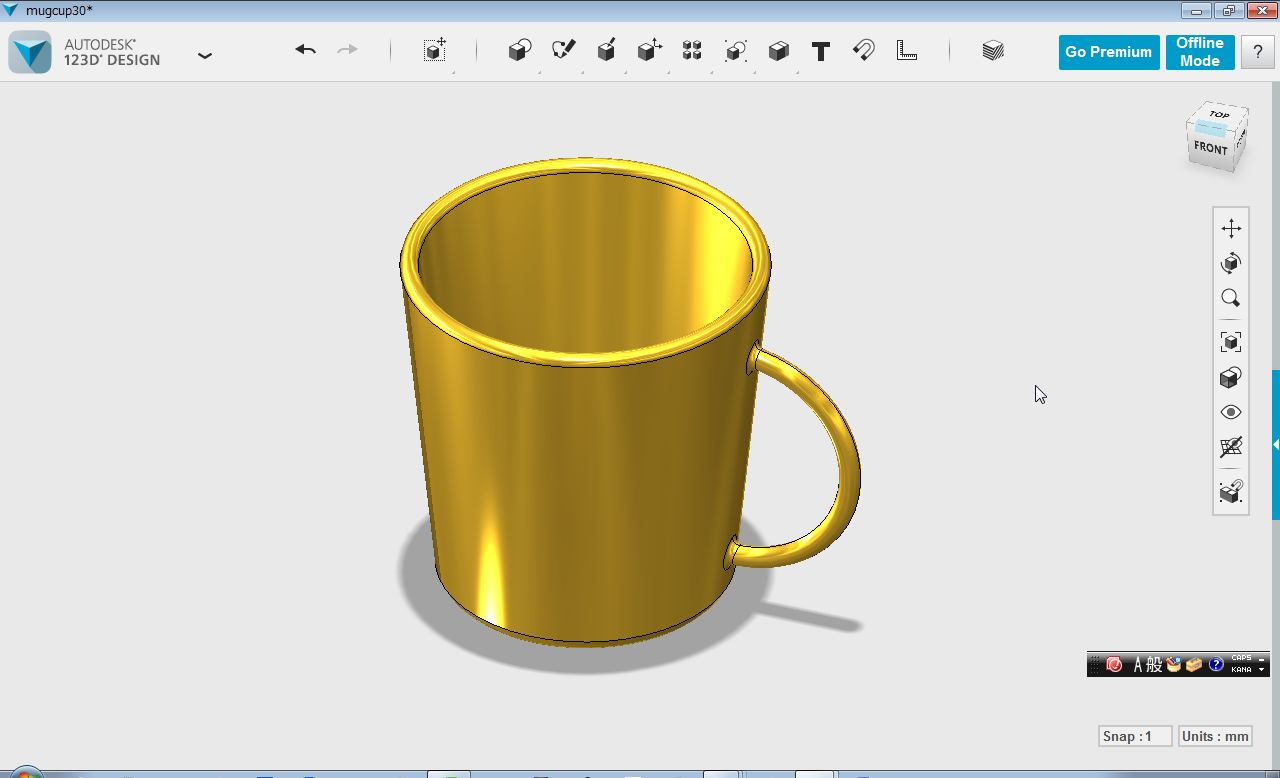Open the Material layers icon

[992, 51]
